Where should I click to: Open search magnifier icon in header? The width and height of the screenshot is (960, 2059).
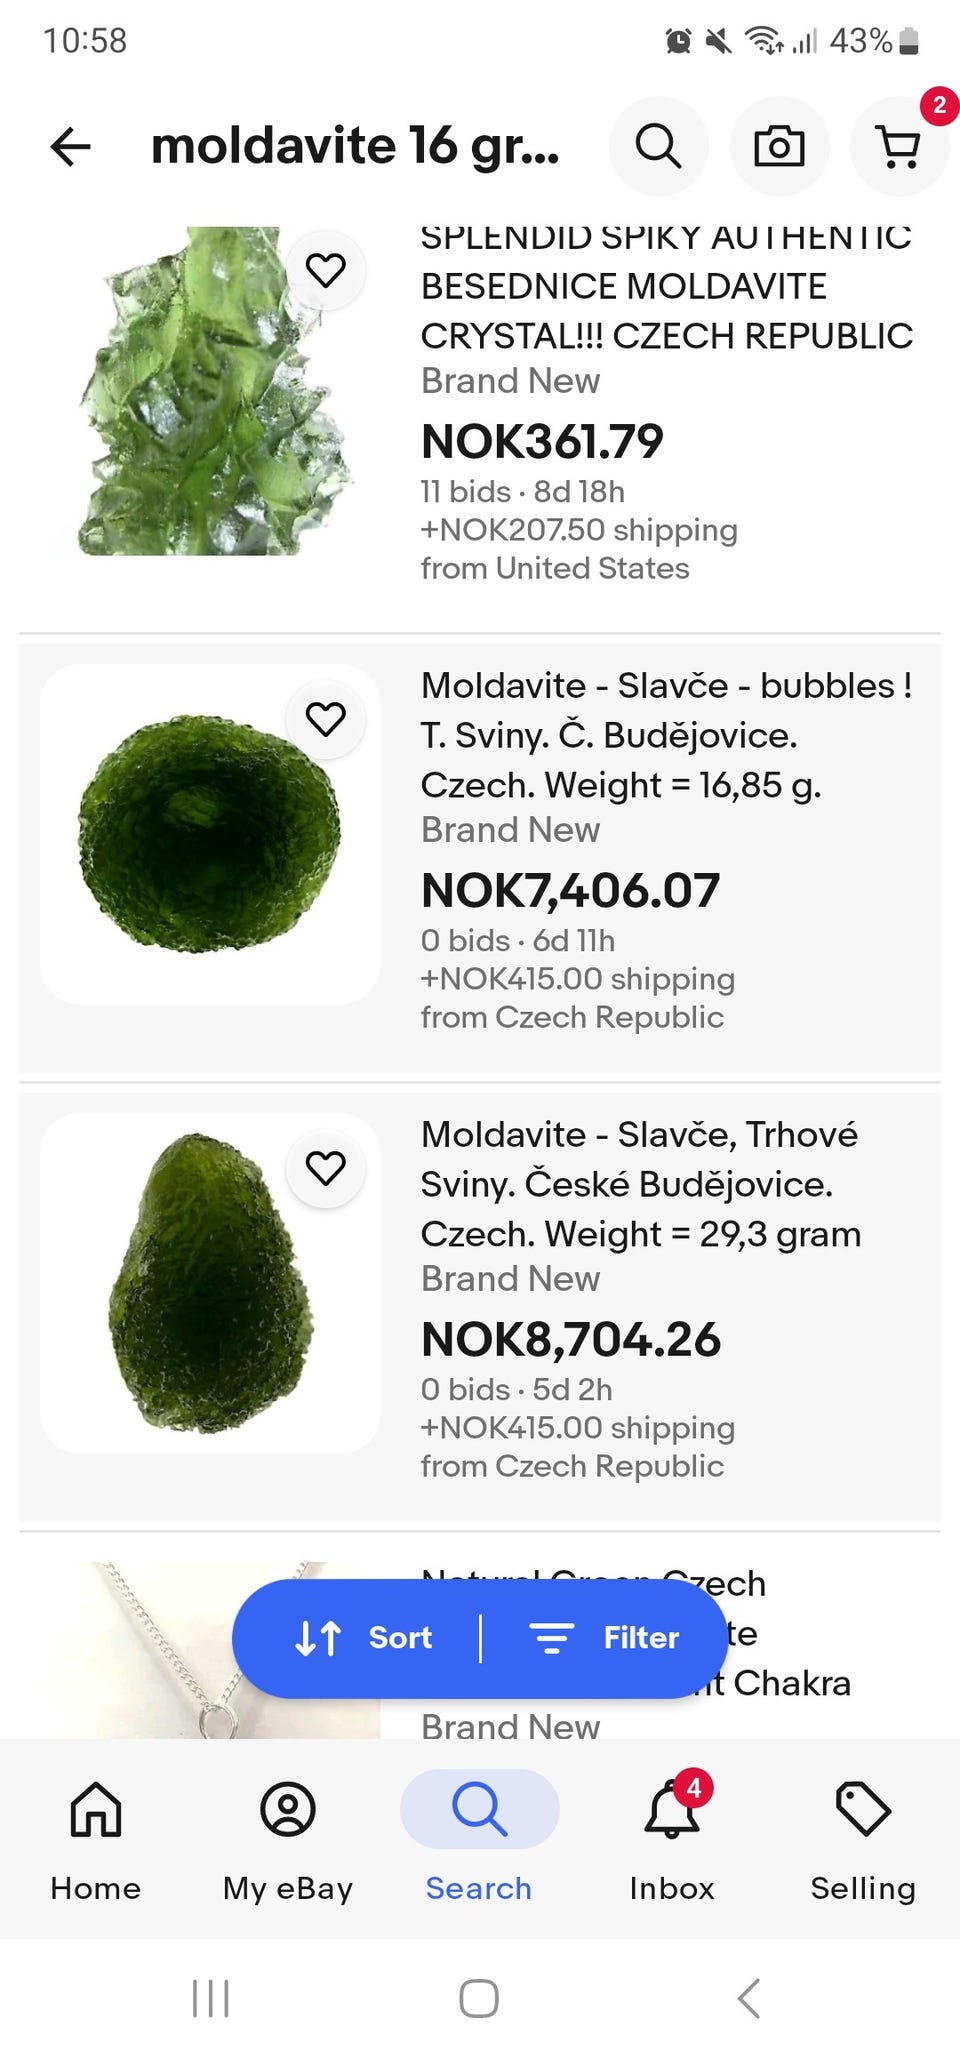(659, 147)
